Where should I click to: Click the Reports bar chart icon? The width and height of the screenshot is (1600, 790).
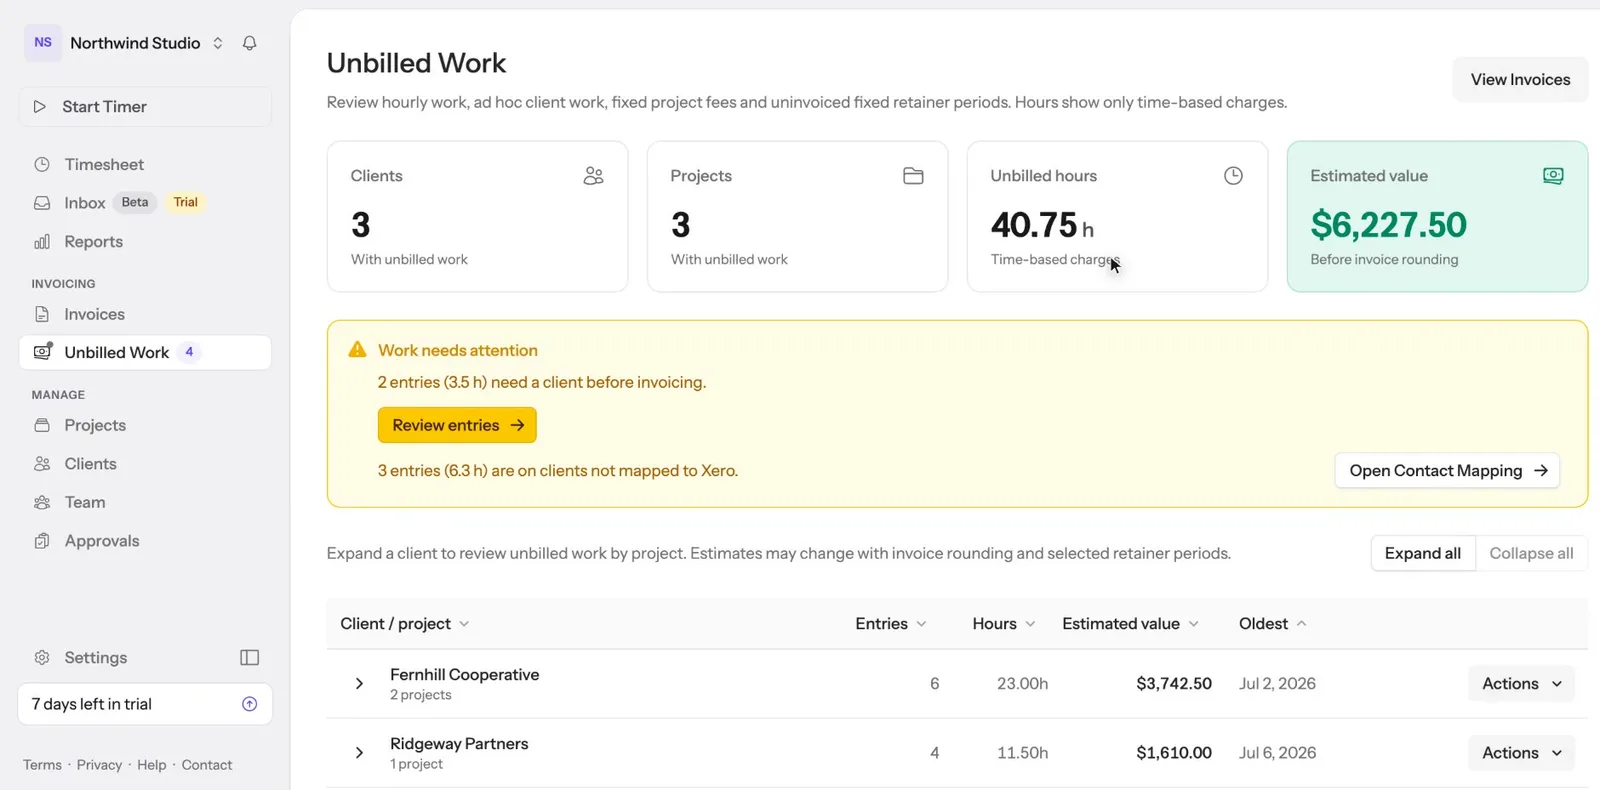coord(42,242)
